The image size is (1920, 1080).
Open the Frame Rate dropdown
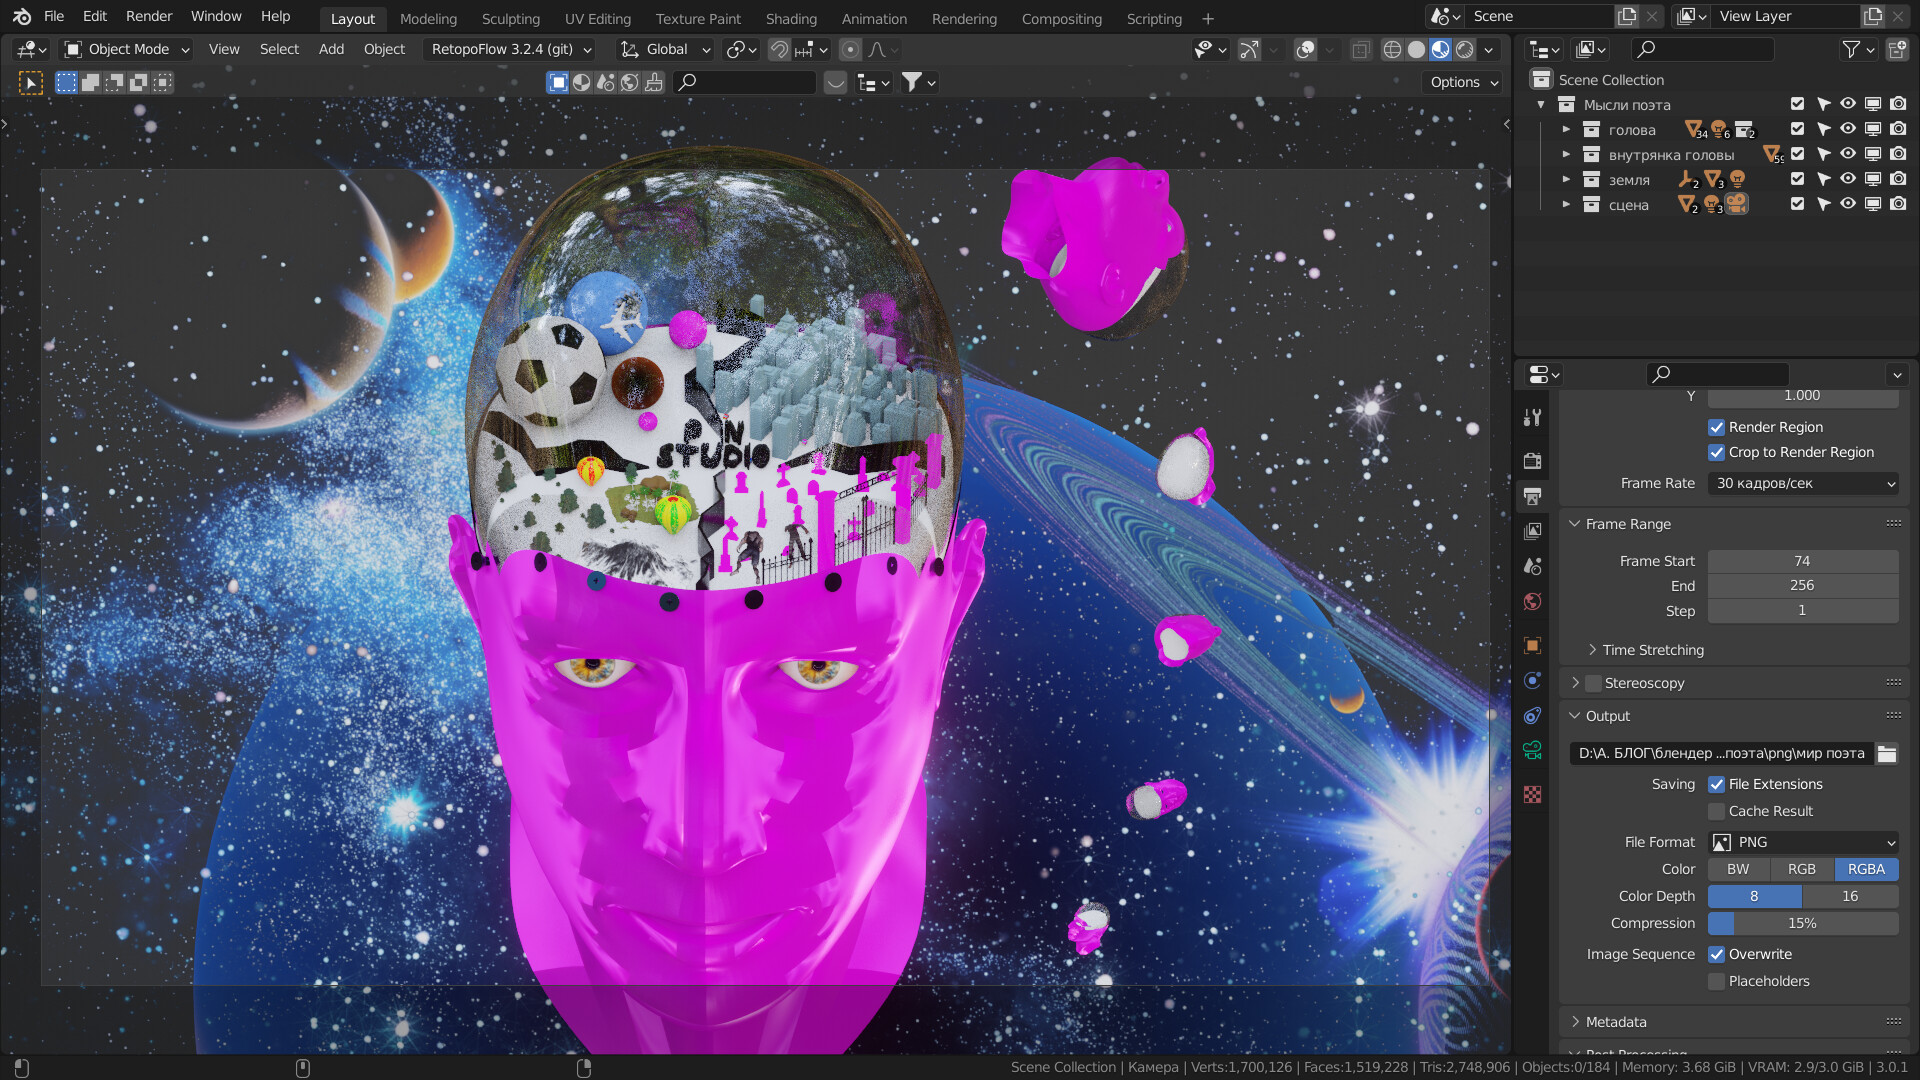click(1802, 483)
